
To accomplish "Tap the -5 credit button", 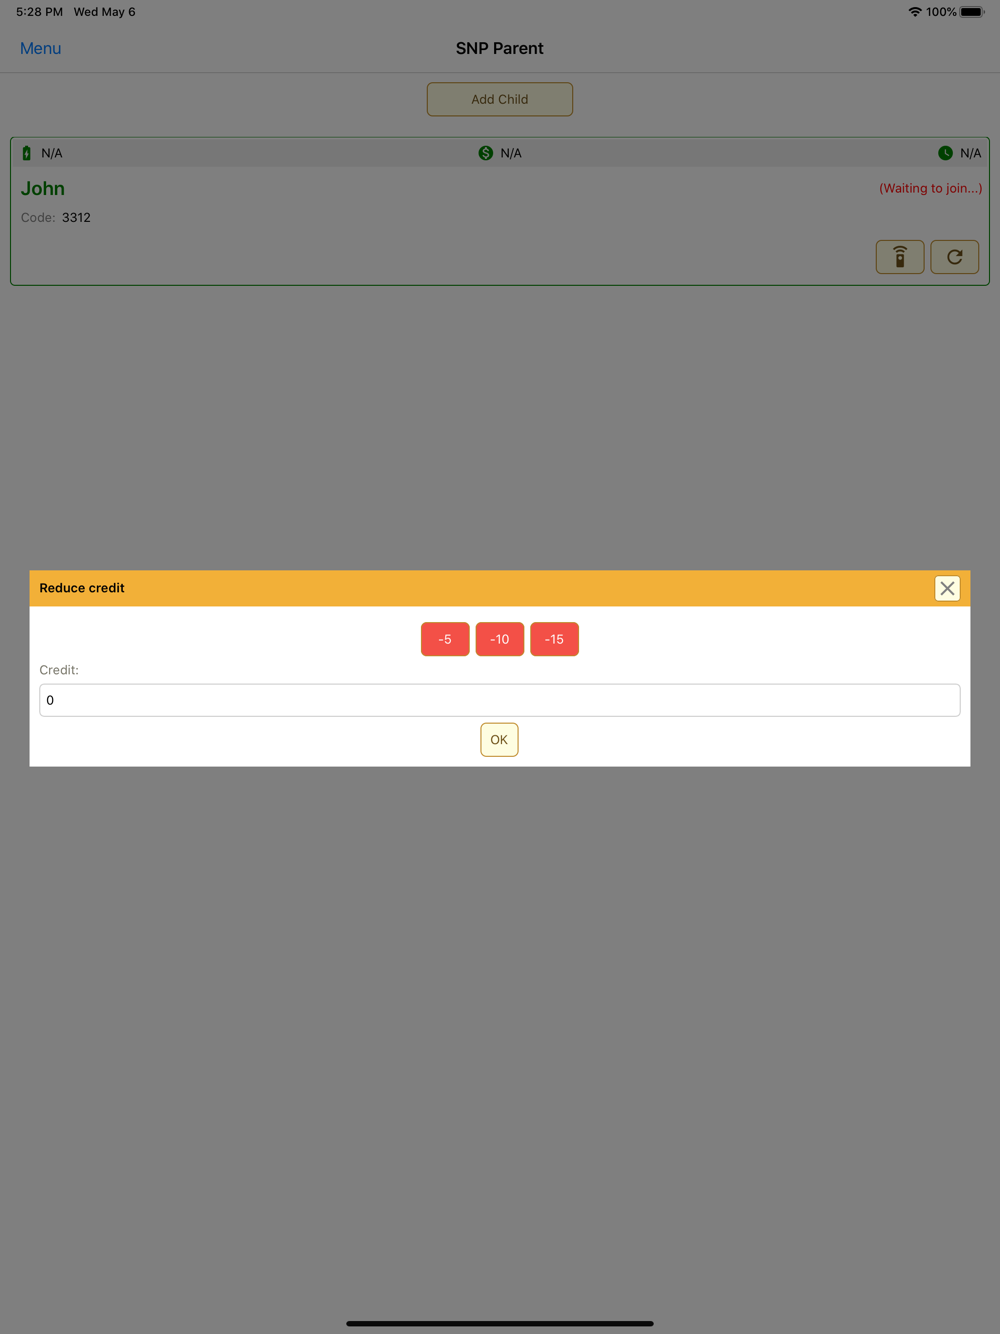I will click(445, 639).
